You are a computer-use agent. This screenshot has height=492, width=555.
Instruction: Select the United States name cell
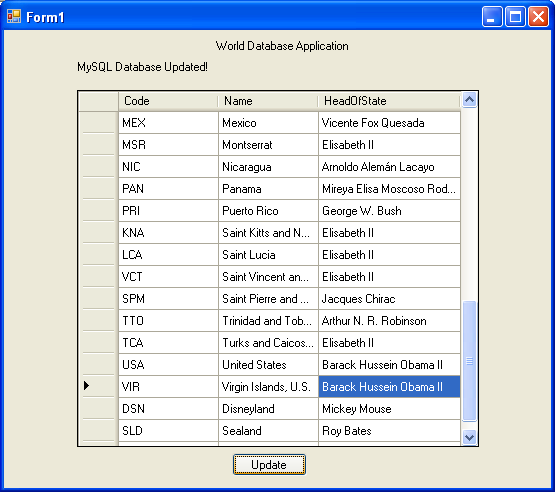click(x=268, y=364)
